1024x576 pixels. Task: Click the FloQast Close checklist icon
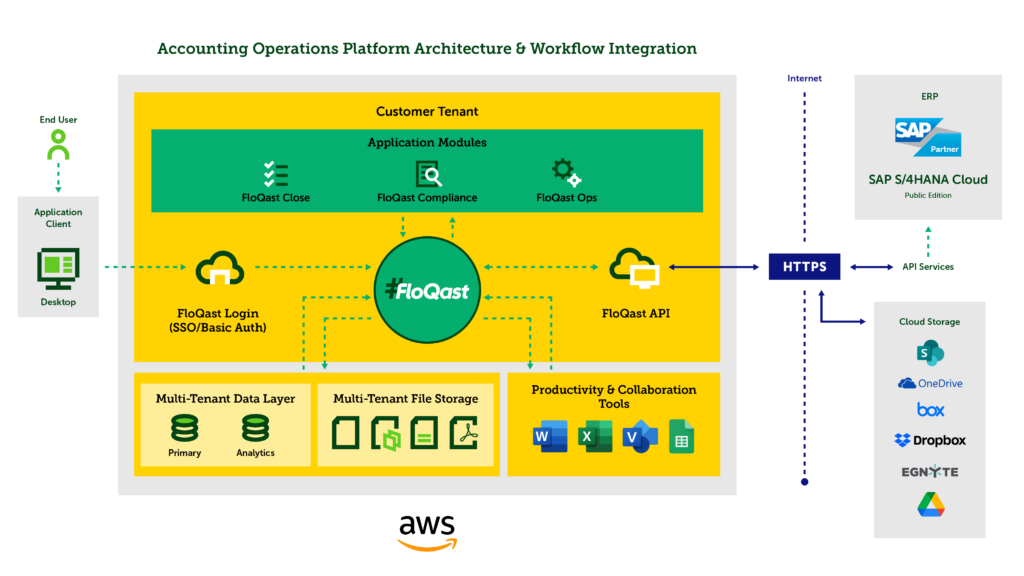click(x=276, y=174)
